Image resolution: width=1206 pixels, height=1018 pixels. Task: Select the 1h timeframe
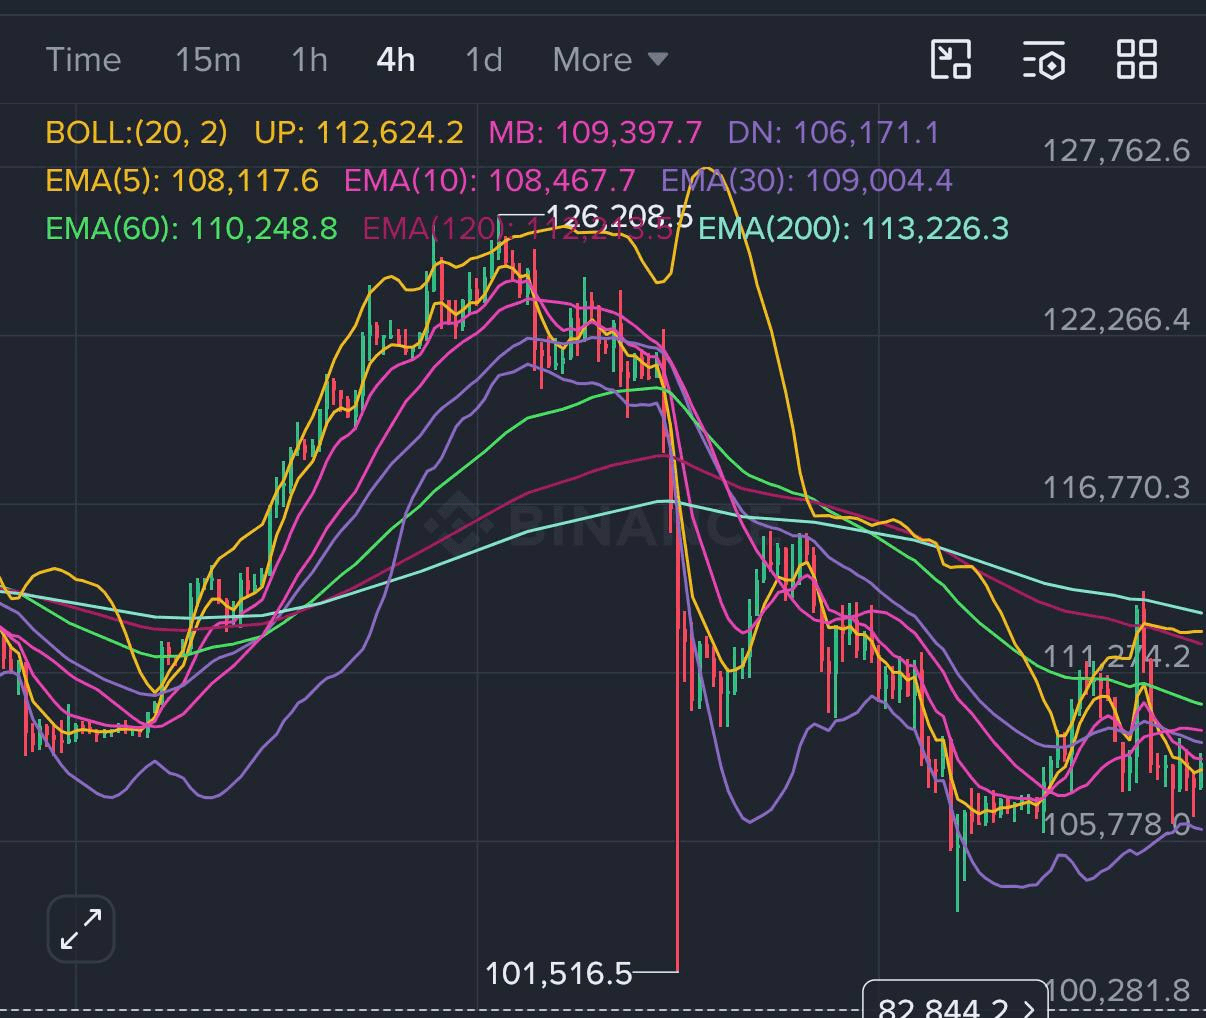309,60
